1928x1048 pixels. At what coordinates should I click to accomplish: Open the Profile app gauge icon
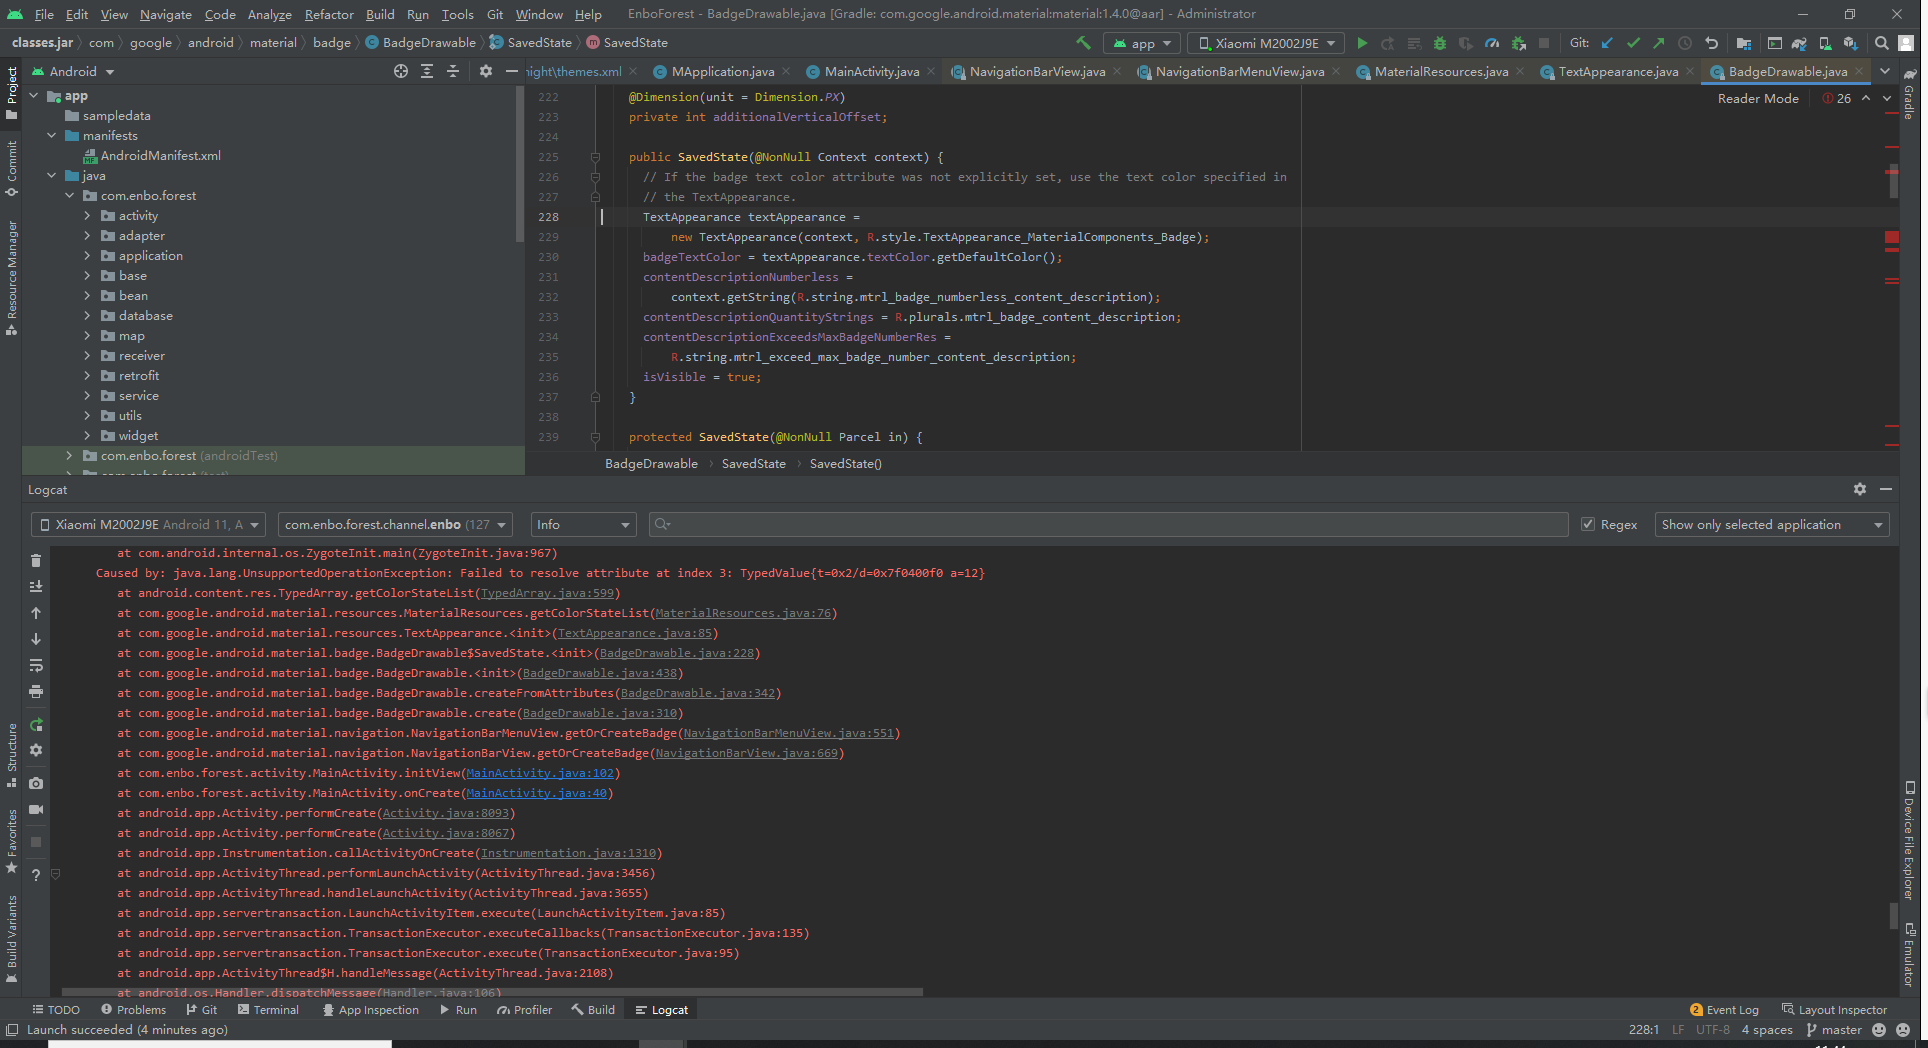tap(1492, 43)
